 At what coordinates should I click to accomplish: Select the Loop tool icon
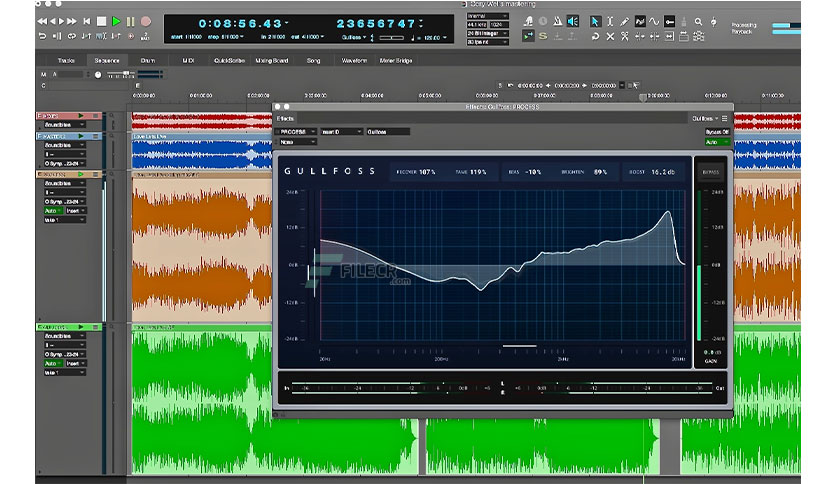click(595, 36)
